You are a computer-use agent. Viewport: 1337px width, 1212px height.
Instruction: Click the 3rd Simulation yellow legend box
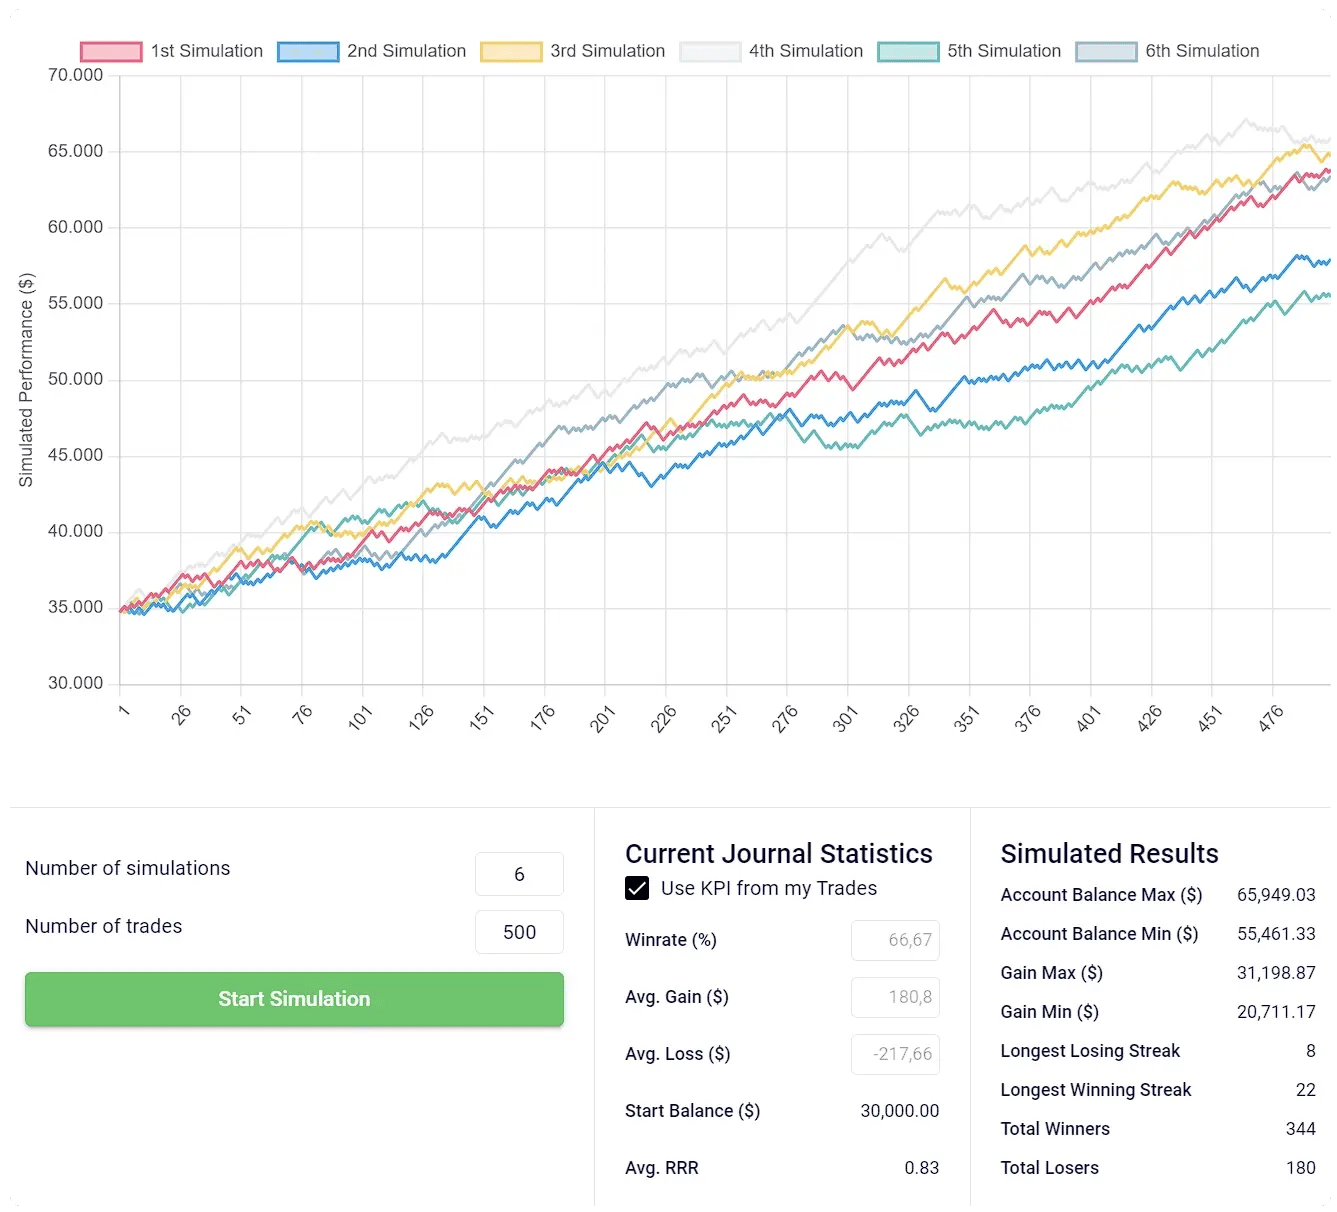pos(511,52)
